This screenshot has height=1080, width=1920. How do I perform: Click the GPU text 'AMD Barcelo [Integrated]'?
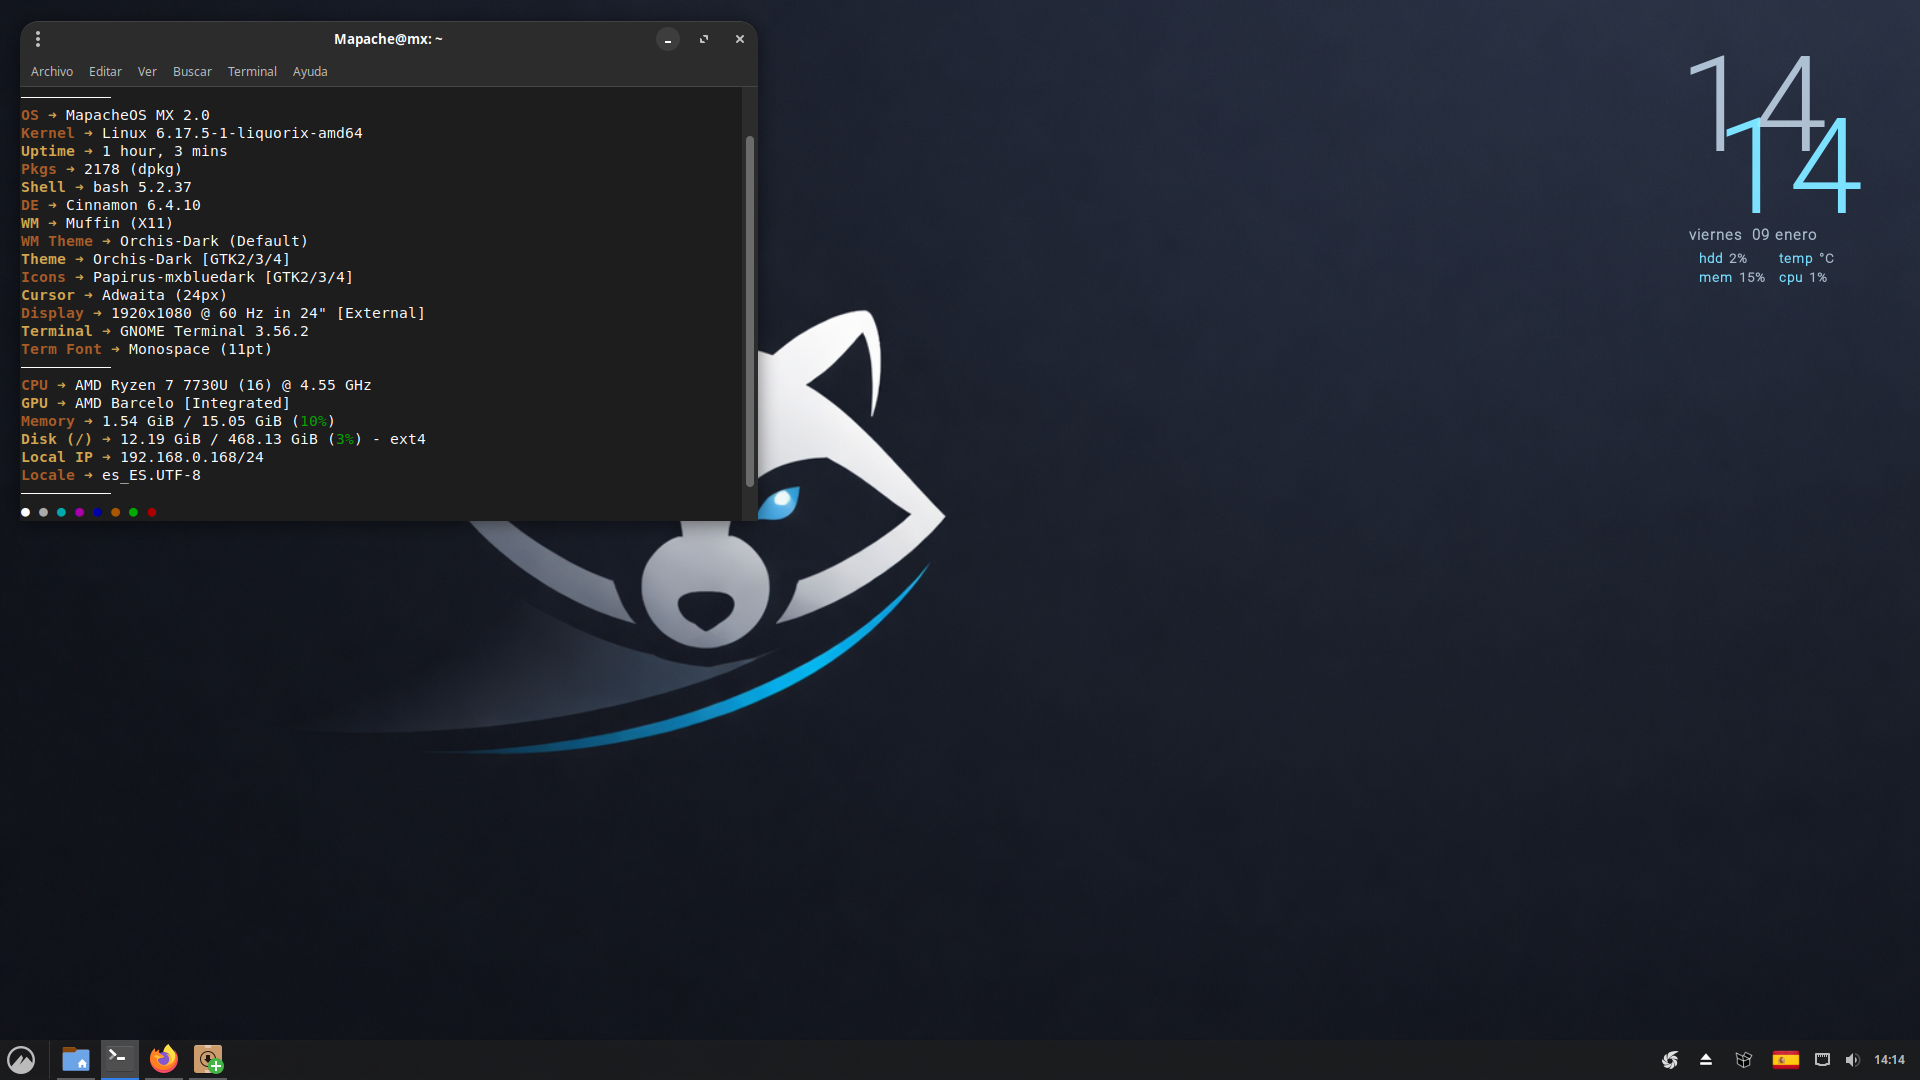click(x=182, y=403)
